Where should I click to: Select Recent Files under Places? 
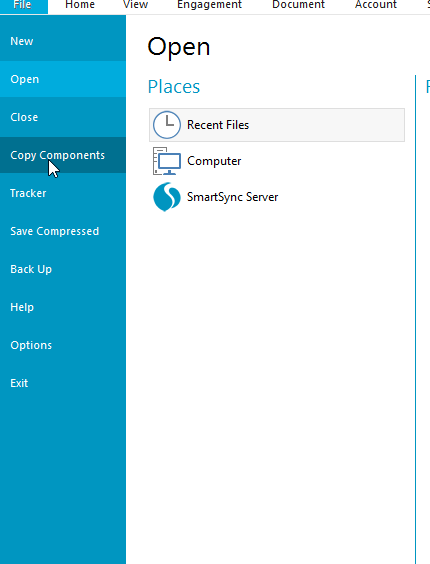point(277,125)
